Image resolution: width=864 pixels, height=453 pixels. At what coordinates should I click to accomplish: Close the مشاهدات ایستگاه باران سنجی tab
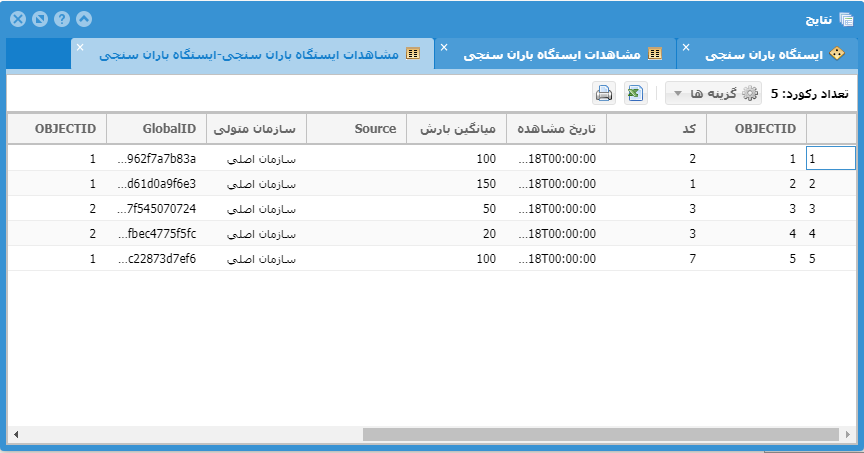pyautogui.click(x=444, y=47)
